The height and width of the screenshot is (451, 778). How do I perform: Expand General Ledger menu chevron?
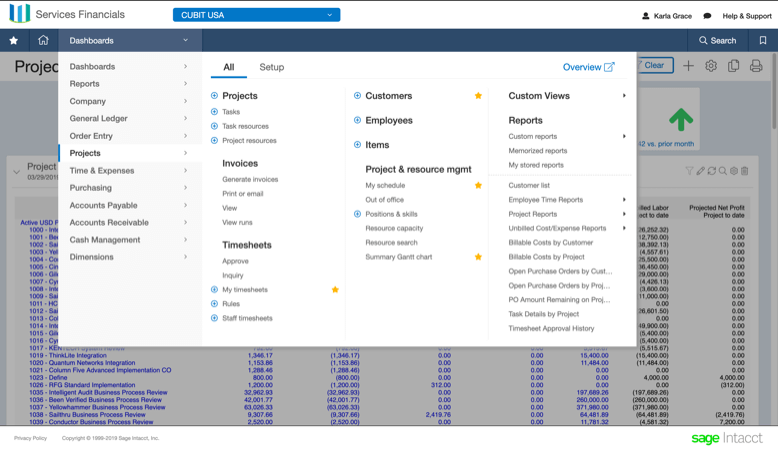coord(186,119)
